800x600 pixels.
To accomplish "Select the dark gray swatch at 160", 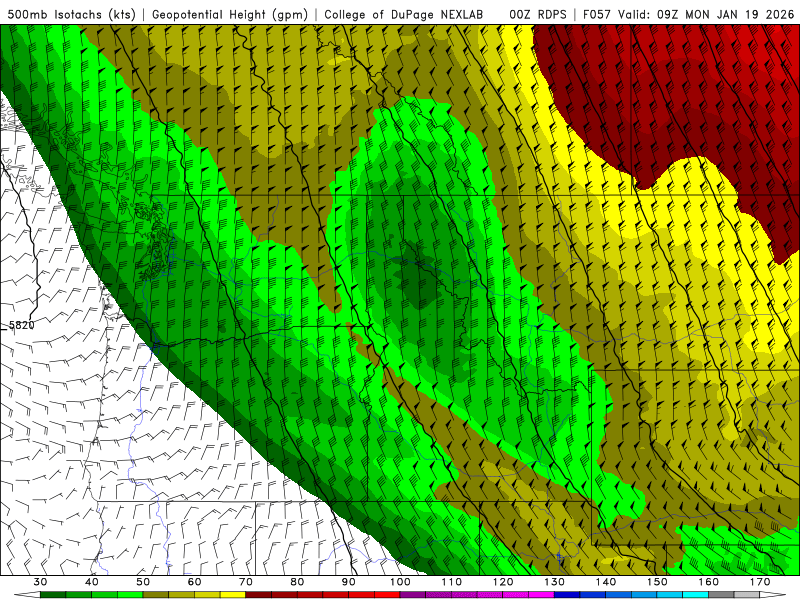I will (721, 595).
